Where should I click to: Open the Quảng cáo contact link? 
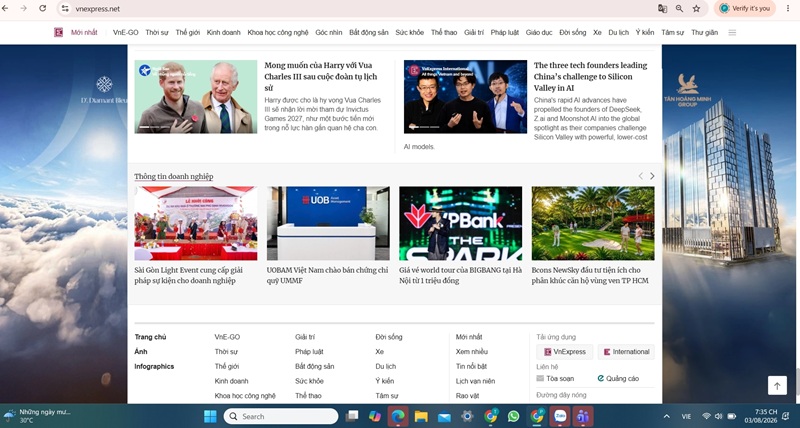(x=618, y=379)
